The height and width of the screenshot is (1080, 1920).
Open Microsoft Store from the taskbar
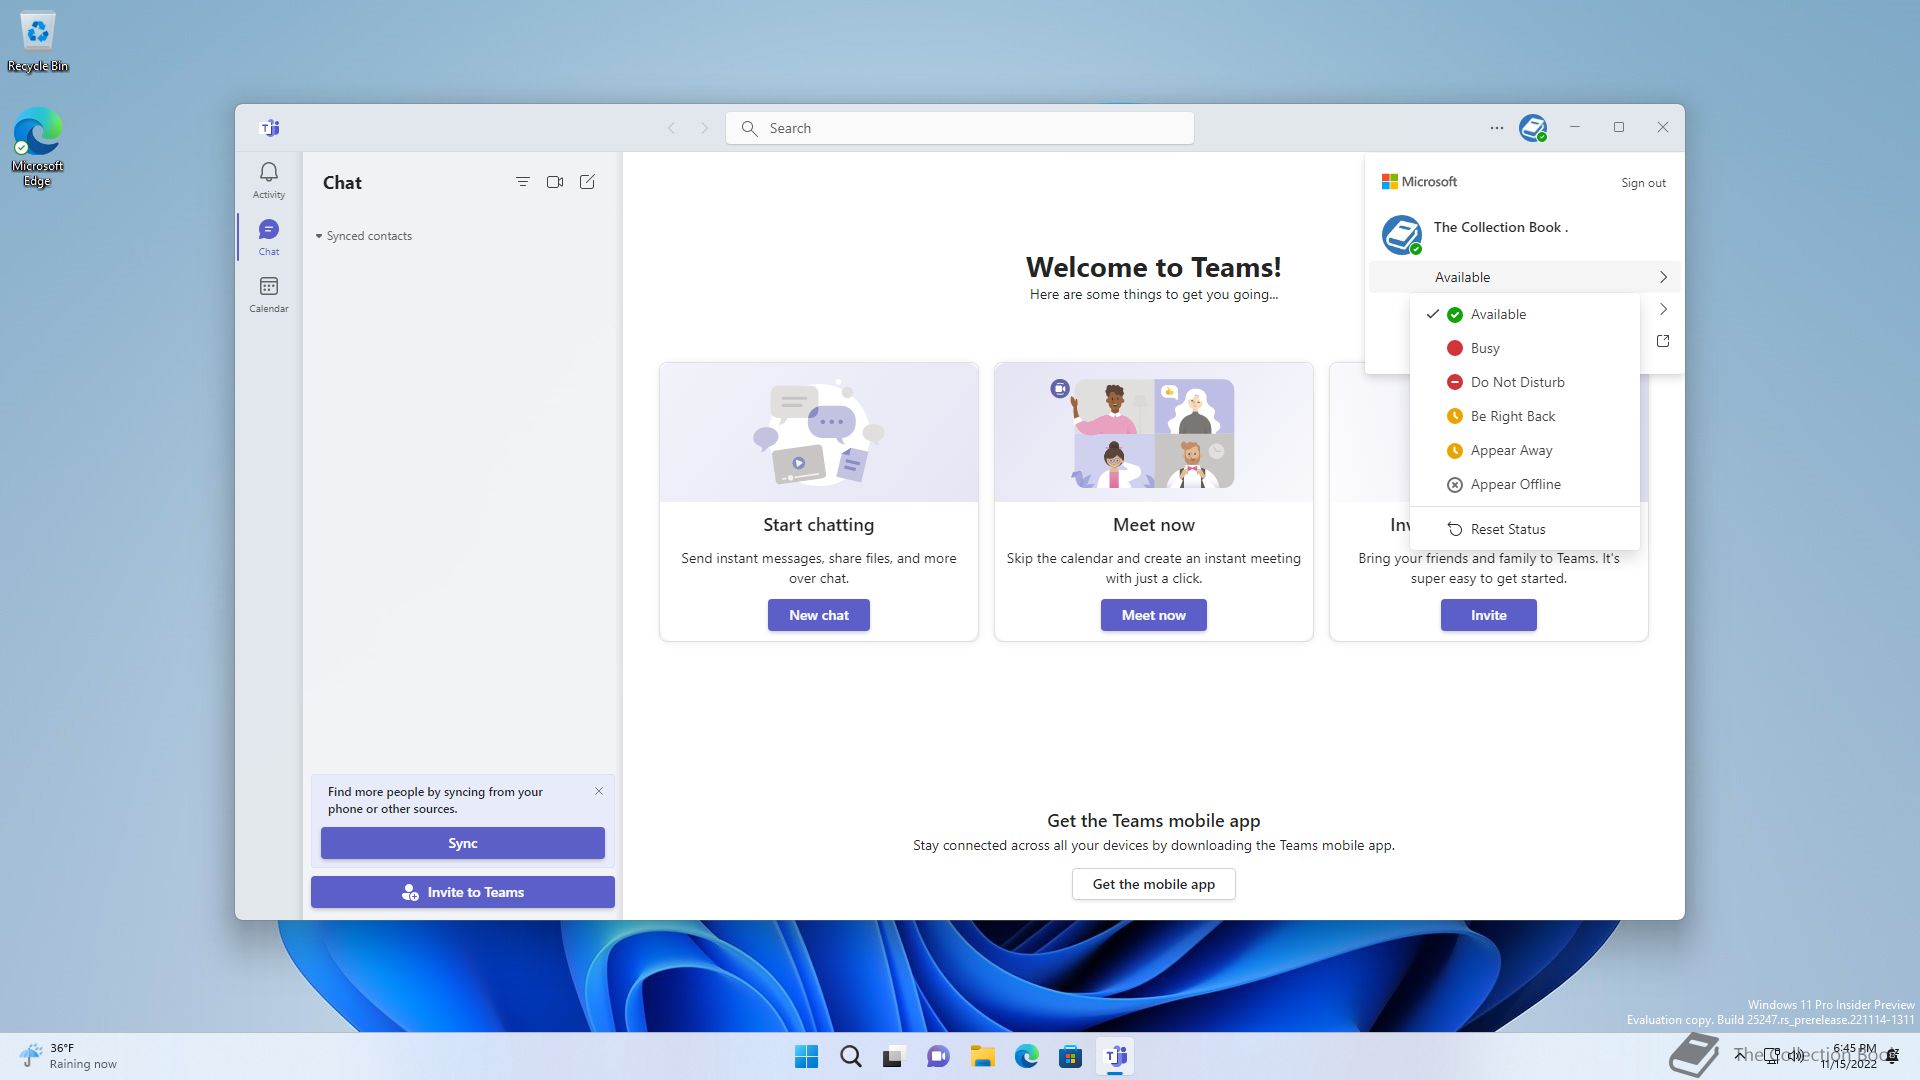click(1070, 1056)
